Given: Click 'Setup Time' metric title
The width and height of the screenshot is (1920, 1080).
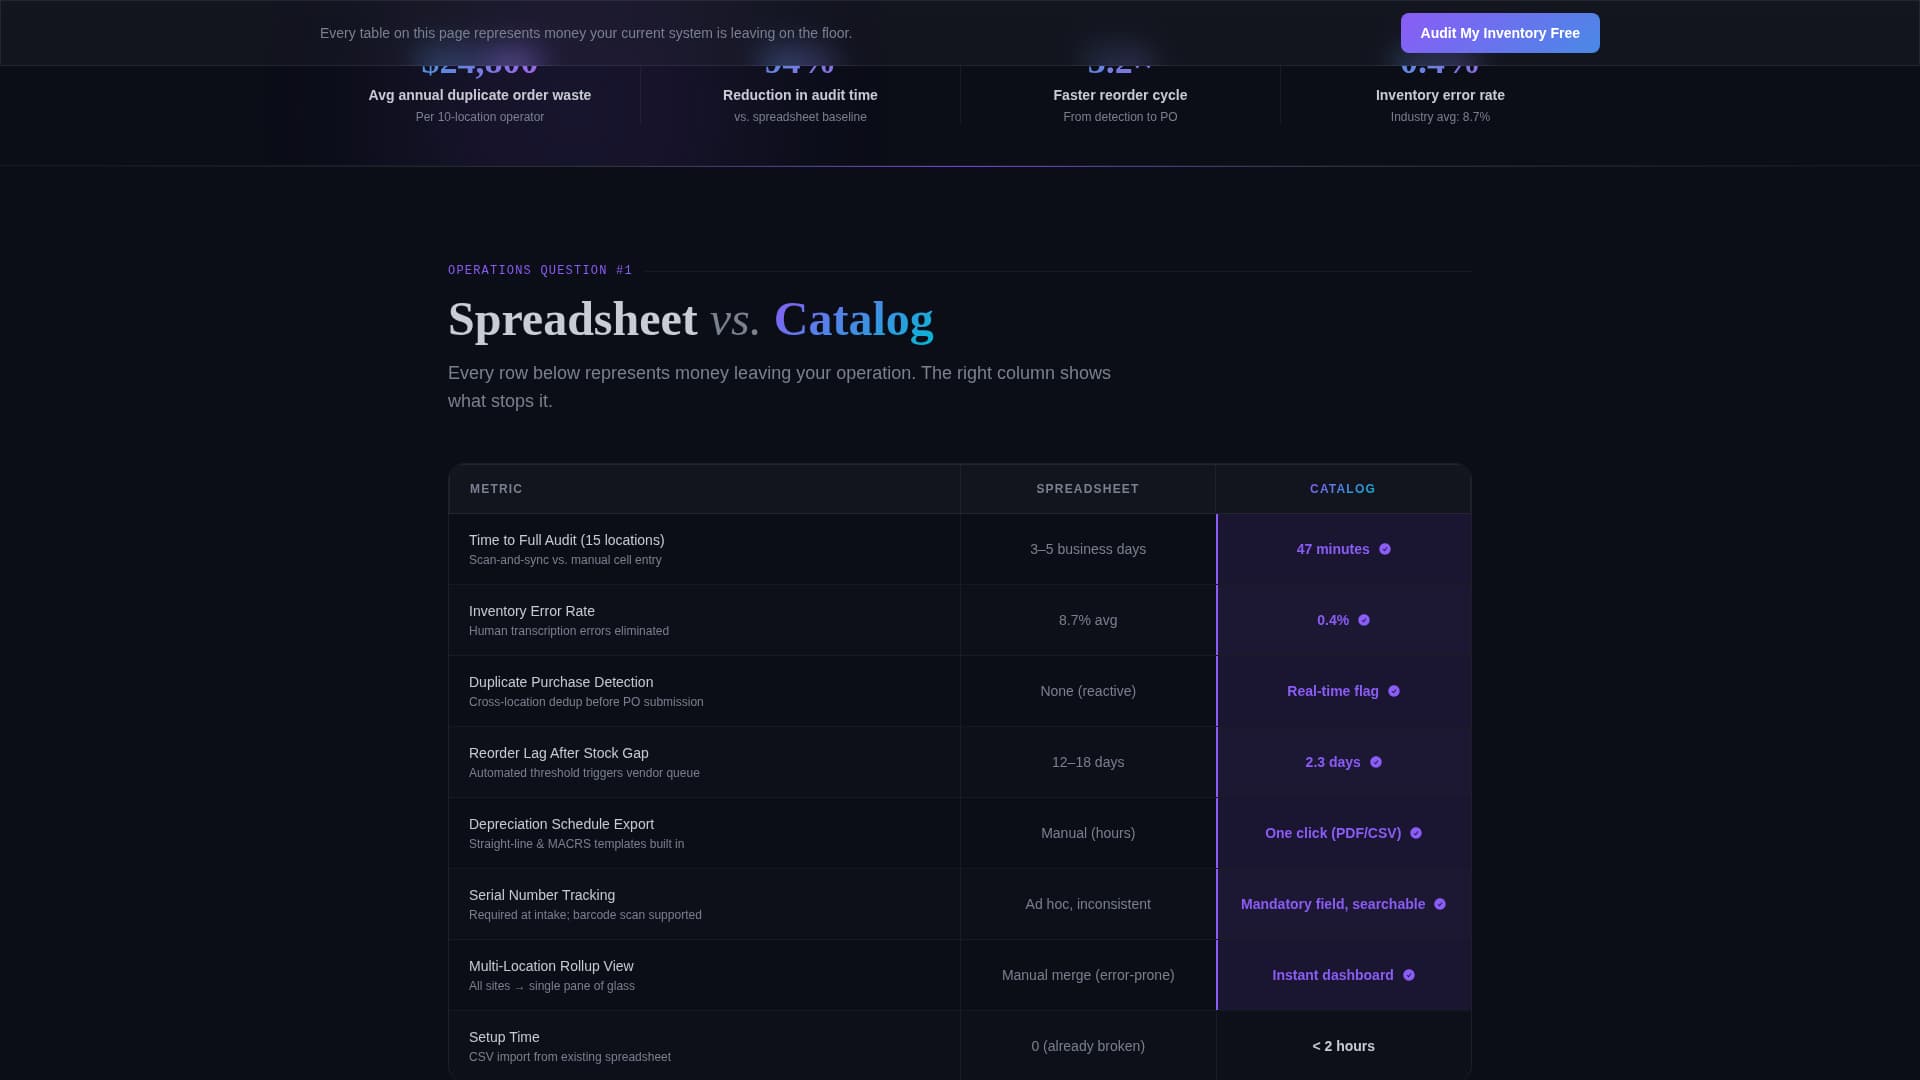Looking at the screenshot, I should [x=504, y=1037].
